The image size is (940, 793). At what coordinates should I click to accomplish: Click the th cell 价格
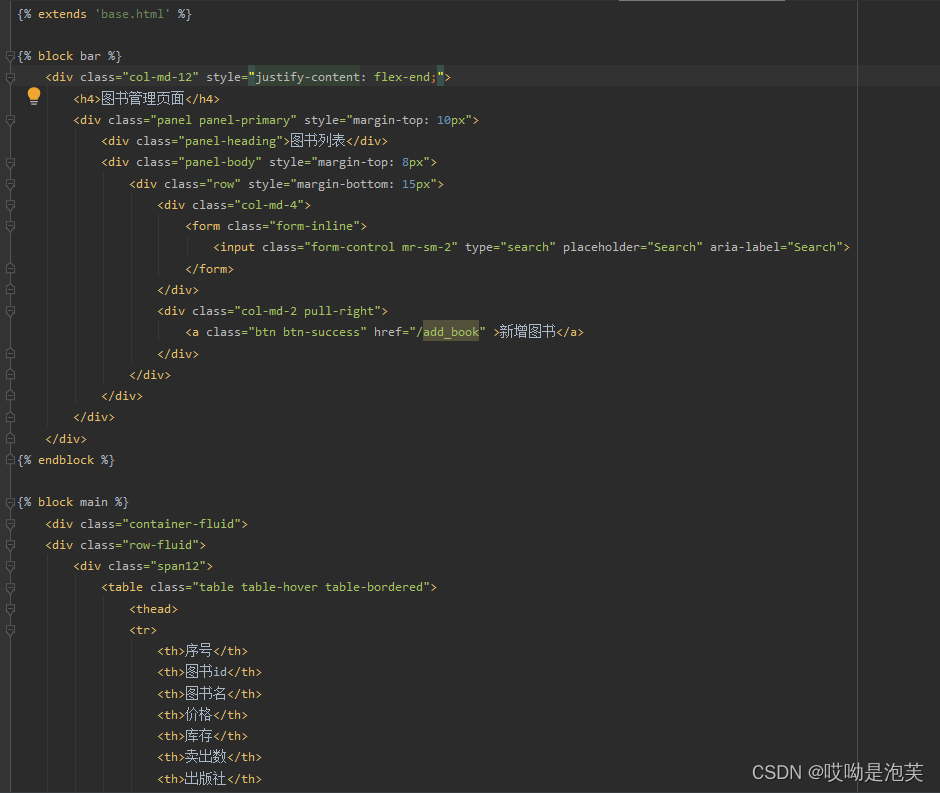[x=198, y=714]
